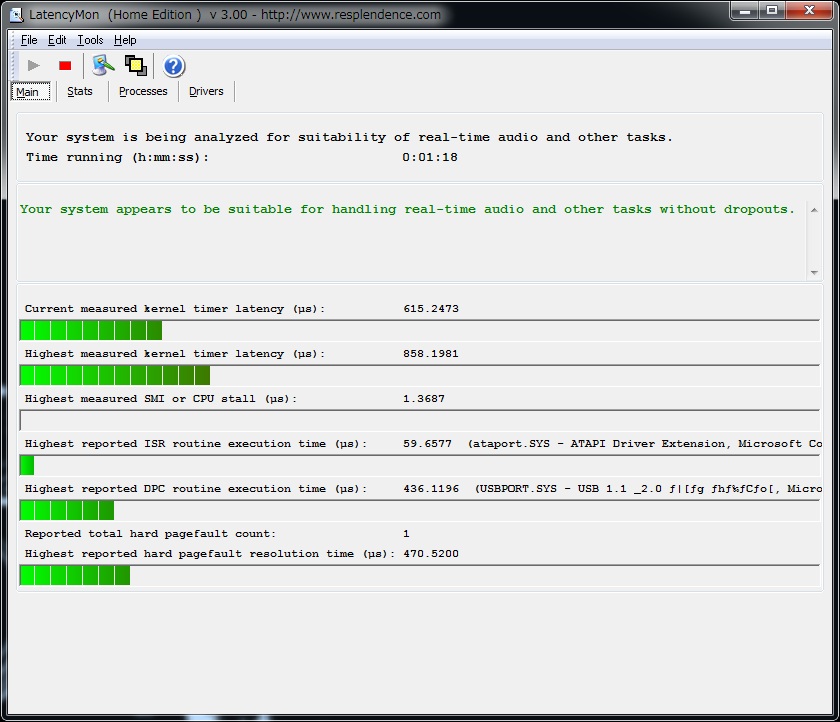
Task: Select the Main tab
Action: [x=28, y=92]
